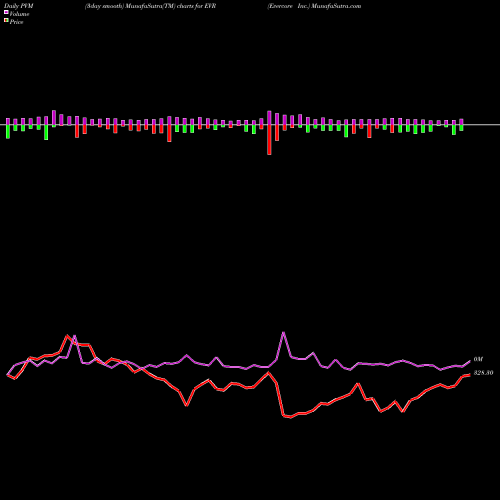This screenshot has width=500, height=500.
Task: Select the 'Price' legend label
Action: [16, 22]
